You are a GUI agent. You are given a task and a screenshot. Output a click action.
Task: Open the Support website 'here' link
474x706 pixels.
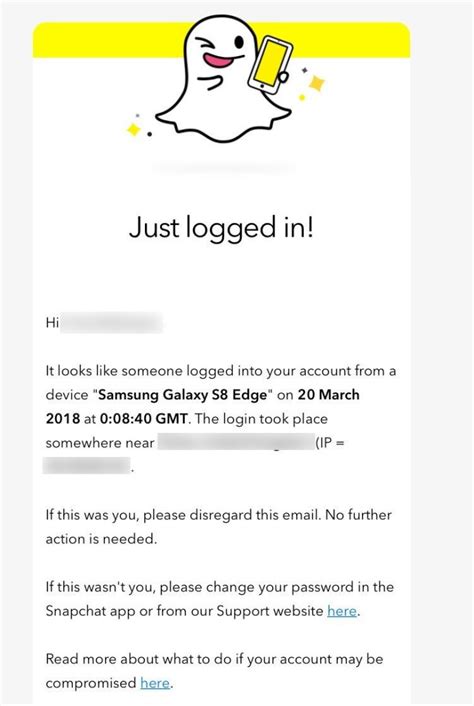(x=342, y=611)
